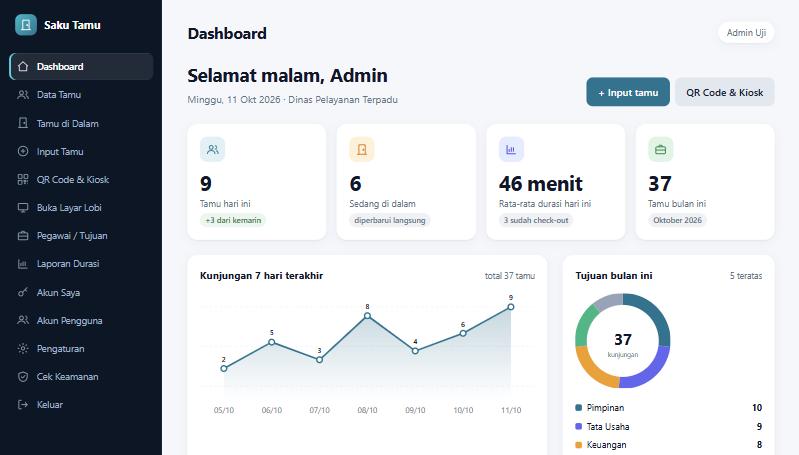Screen dimensions: 799x455
Task: Click the 09/10 data point with value 4
Action: coord(415,351)
